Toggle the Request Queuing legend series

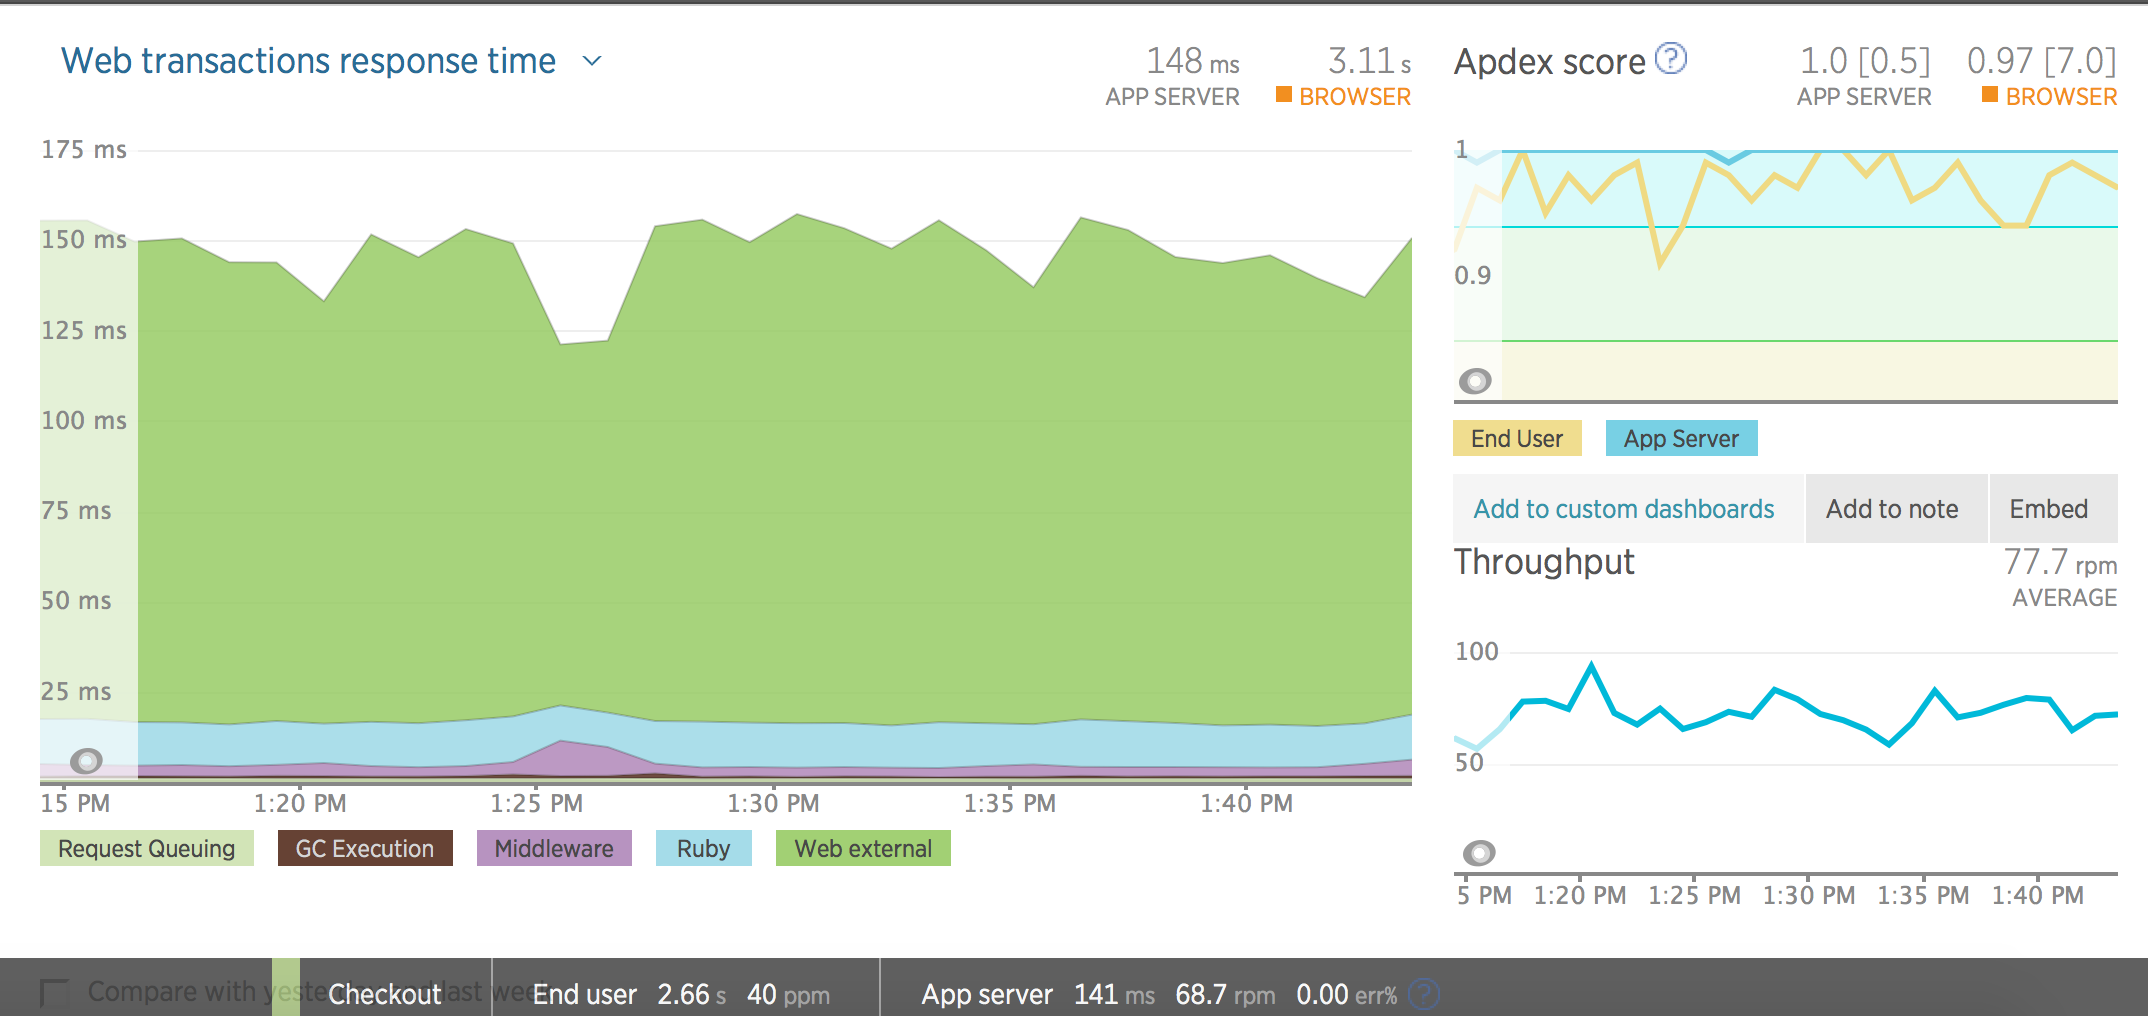146,849
